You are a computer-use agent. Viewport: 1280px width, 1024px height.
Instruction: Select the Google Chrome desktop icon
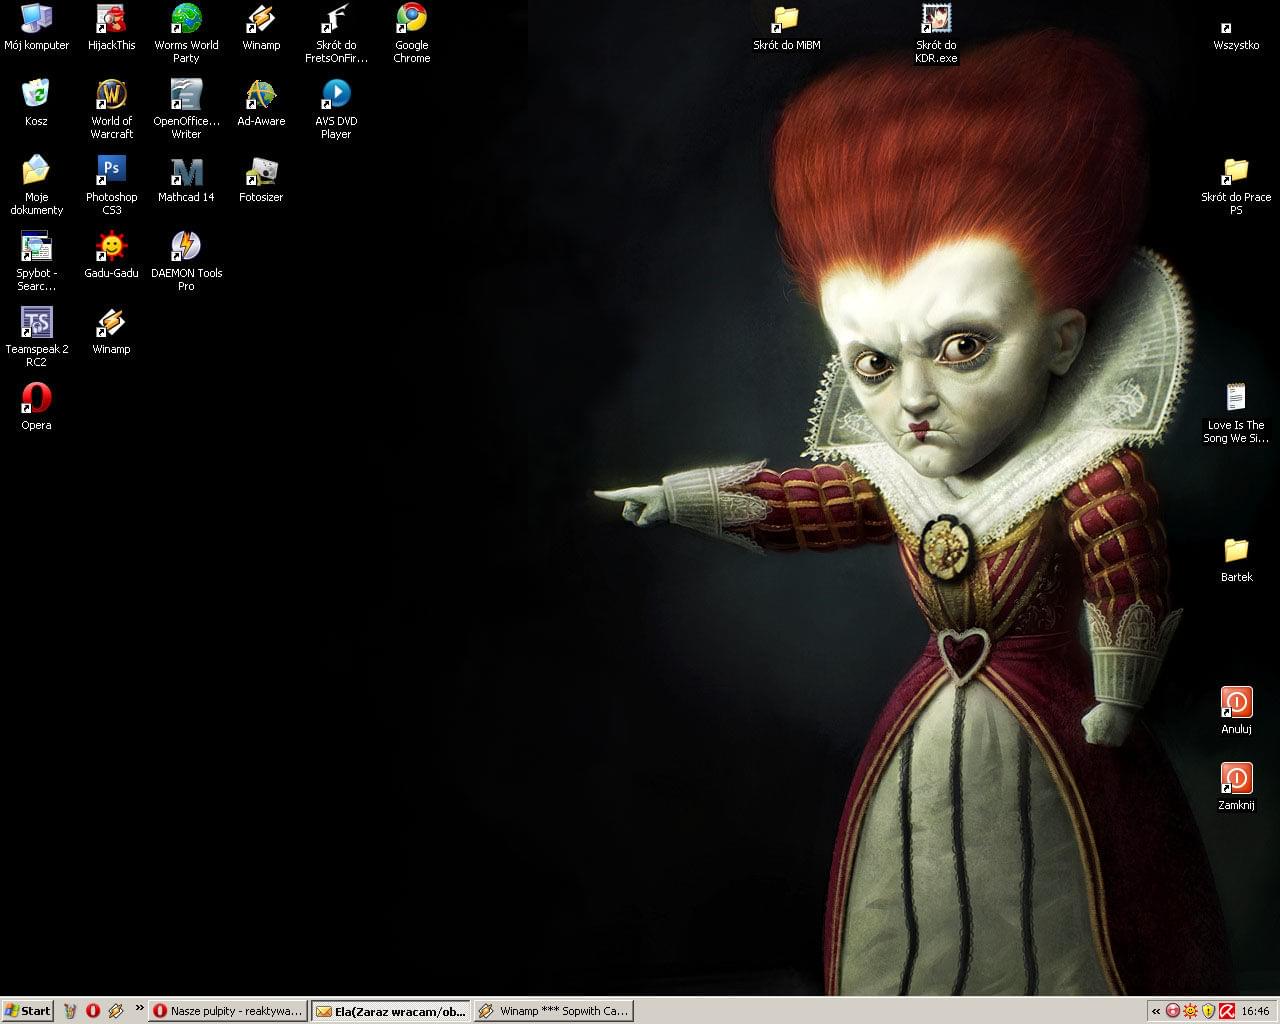pyautogui.click(x=411, y=34)
